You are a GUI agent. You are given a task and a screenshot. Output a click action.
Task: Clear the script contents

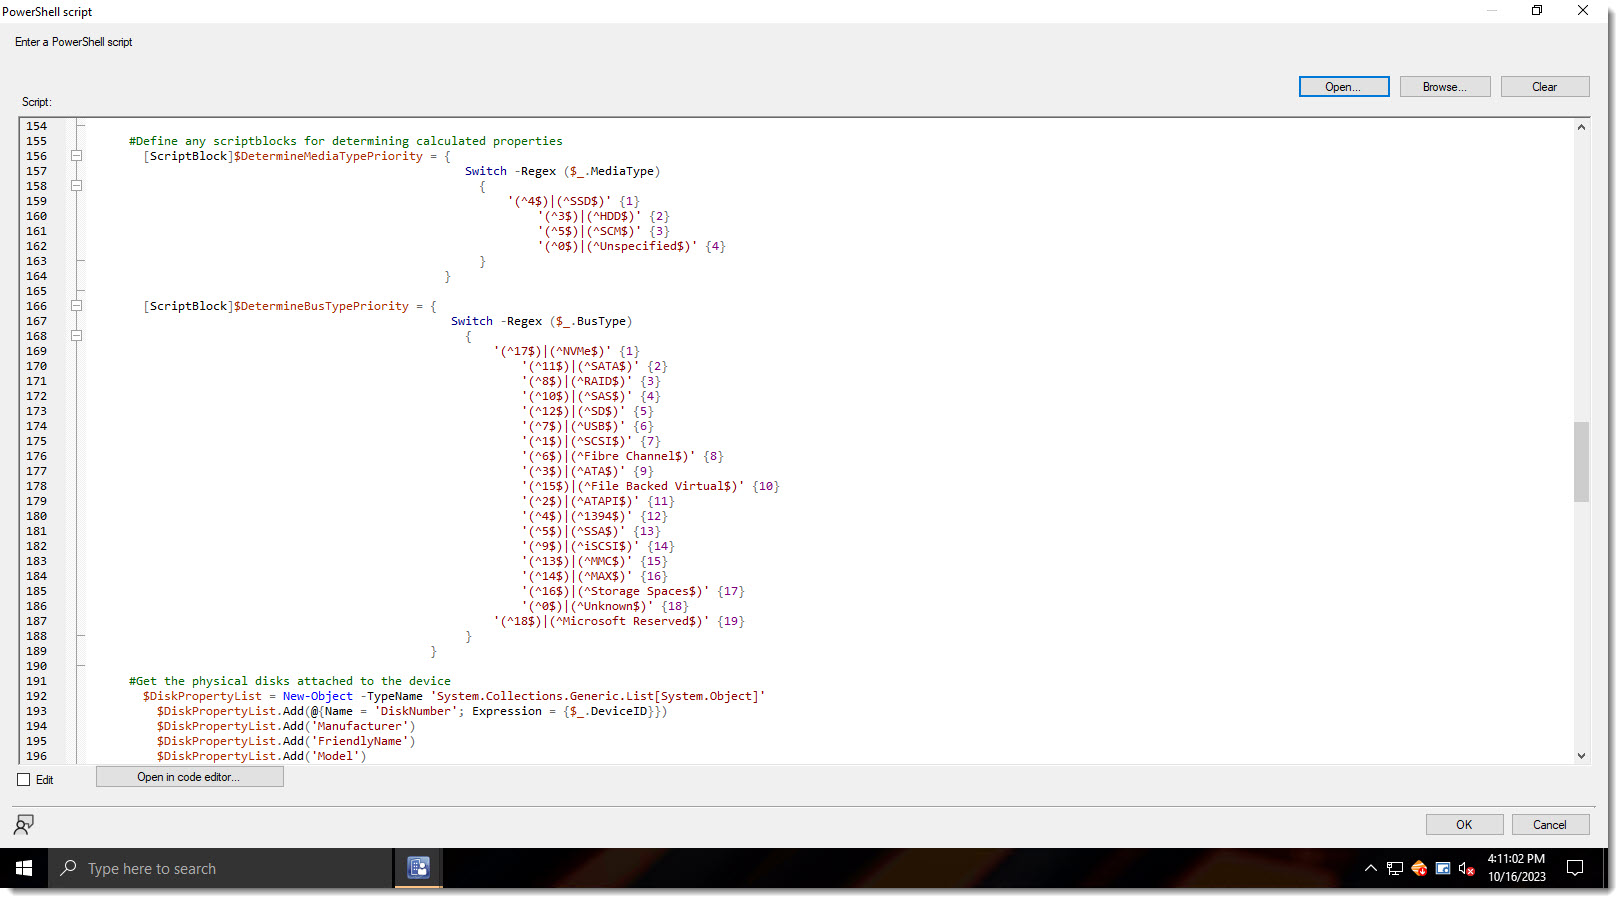(1544, 87)
